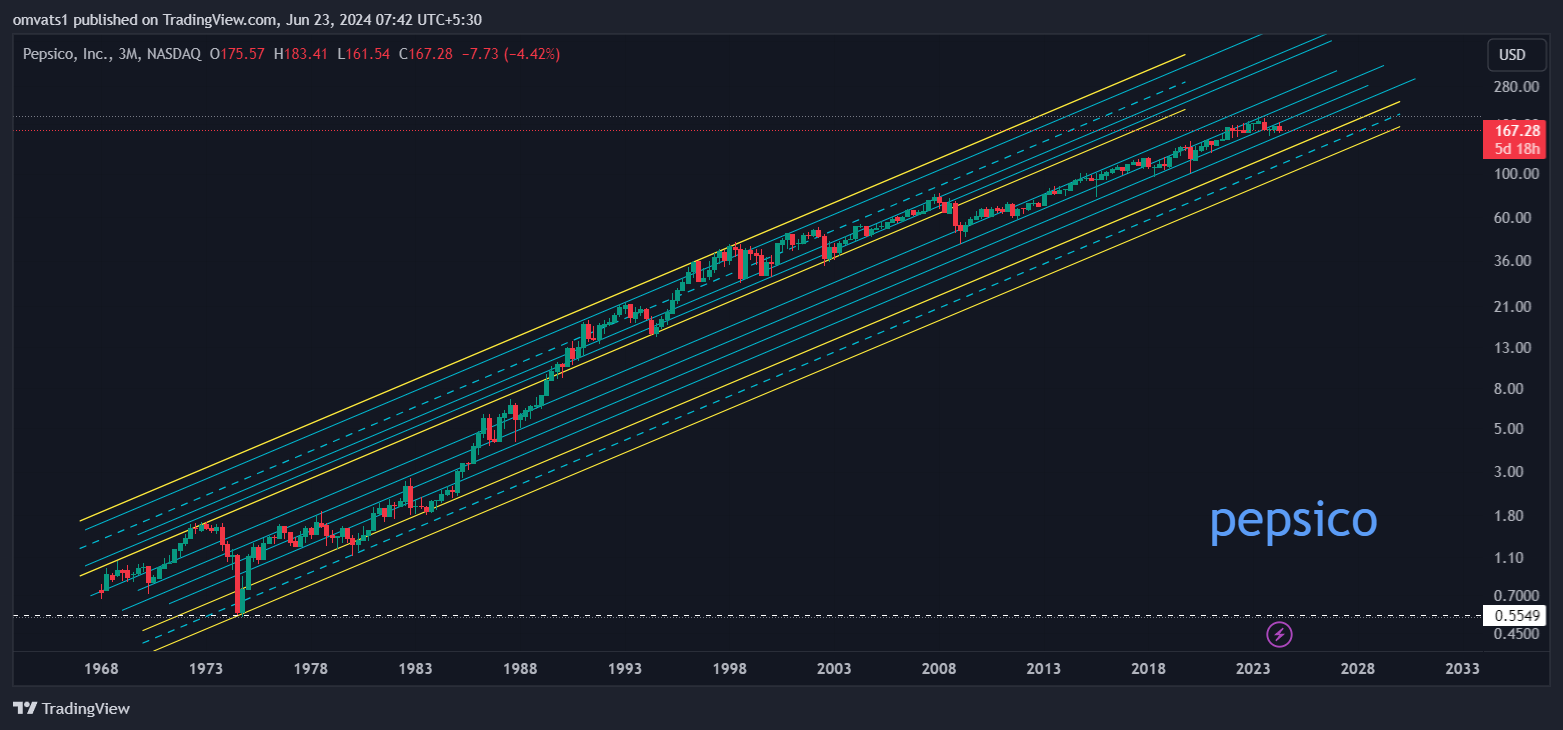Viewport: 1563px width, 730px height.
Task: Click the 1968 time axis label
Action: coord(101,669)
